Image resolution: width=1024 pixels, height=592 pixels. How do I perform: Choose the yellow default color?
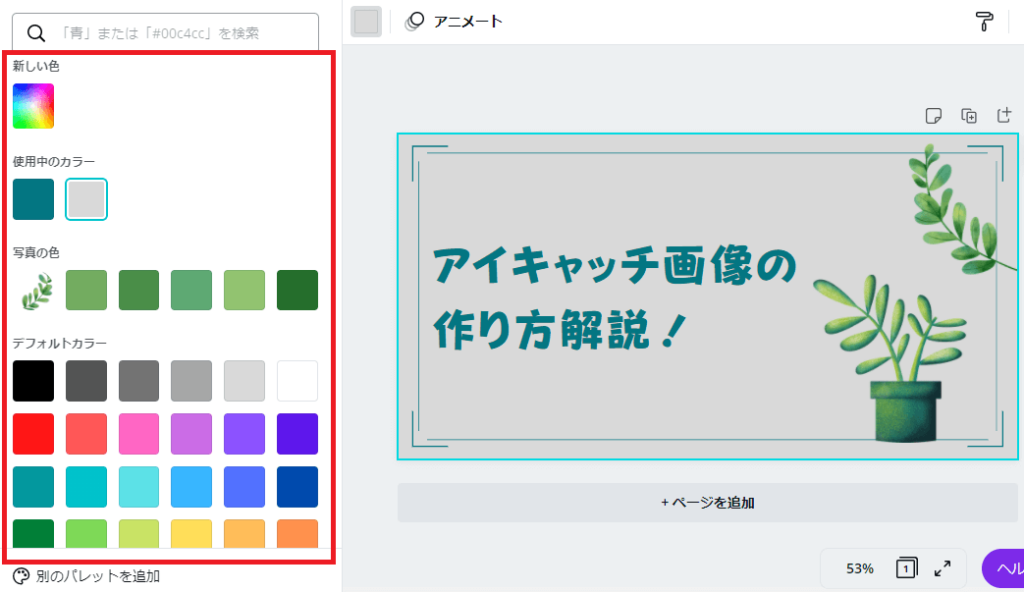pyautogui.click(x=191, y=534)
